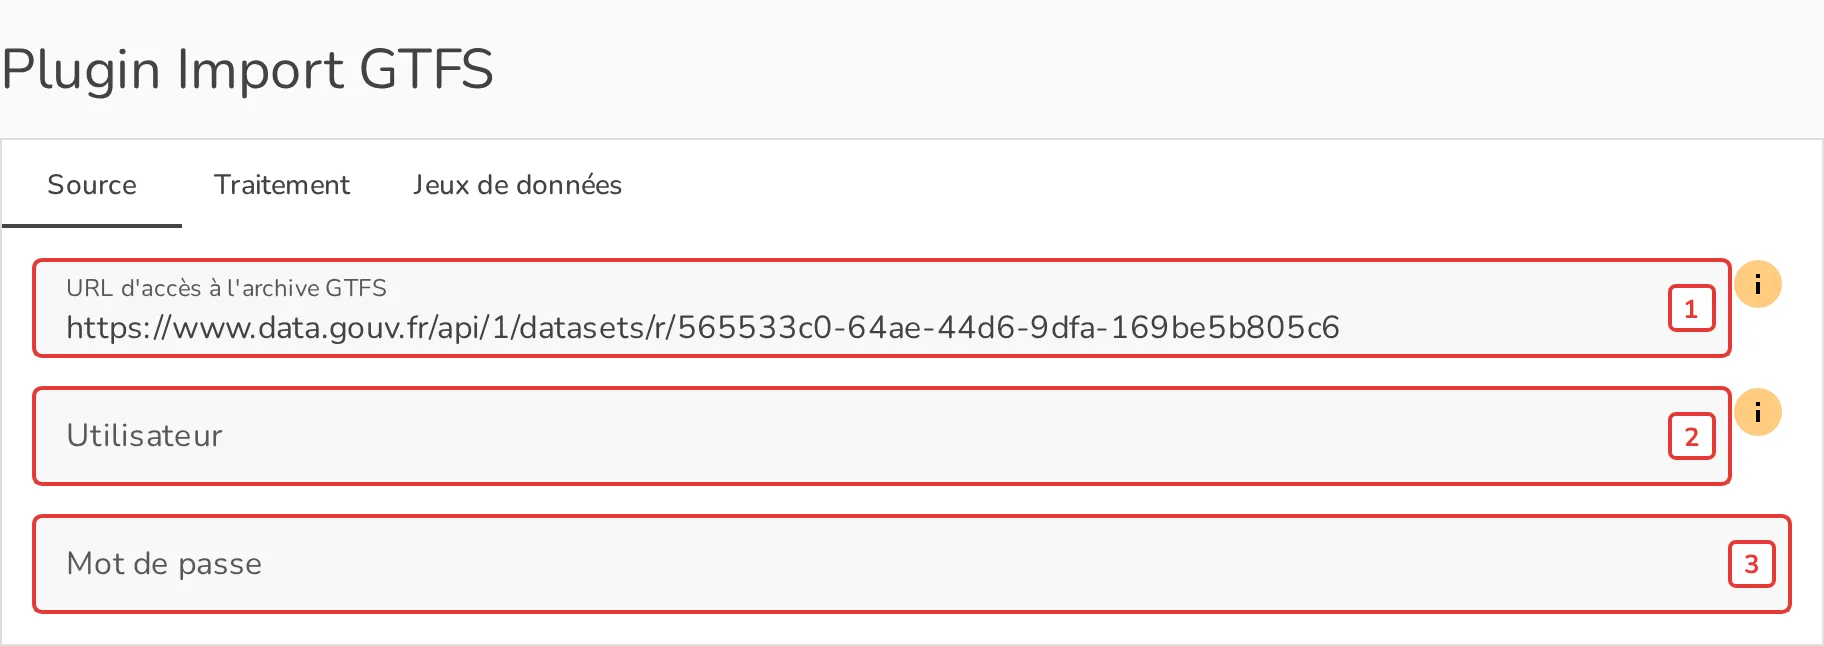Select the Source tab
Viewport: 1824px width, 646px height.
coord(92,185)
